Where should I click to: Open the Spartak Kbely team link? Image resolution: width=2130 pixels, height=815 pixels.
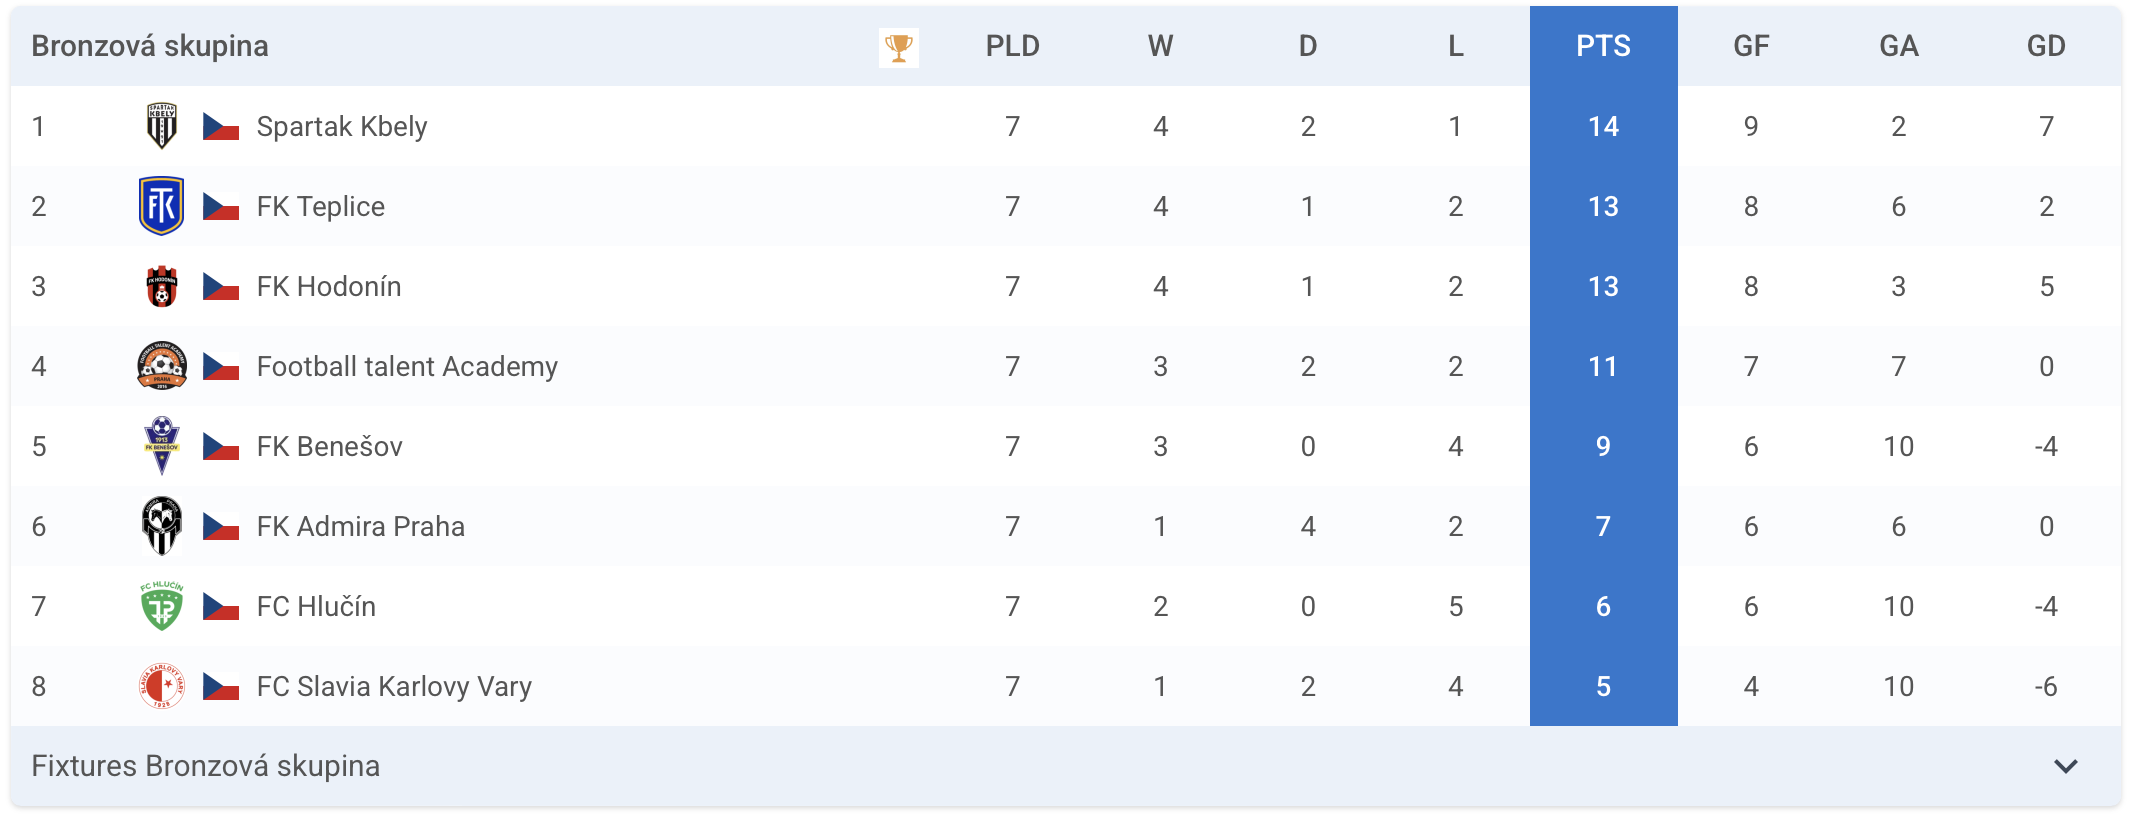[342, 127]
